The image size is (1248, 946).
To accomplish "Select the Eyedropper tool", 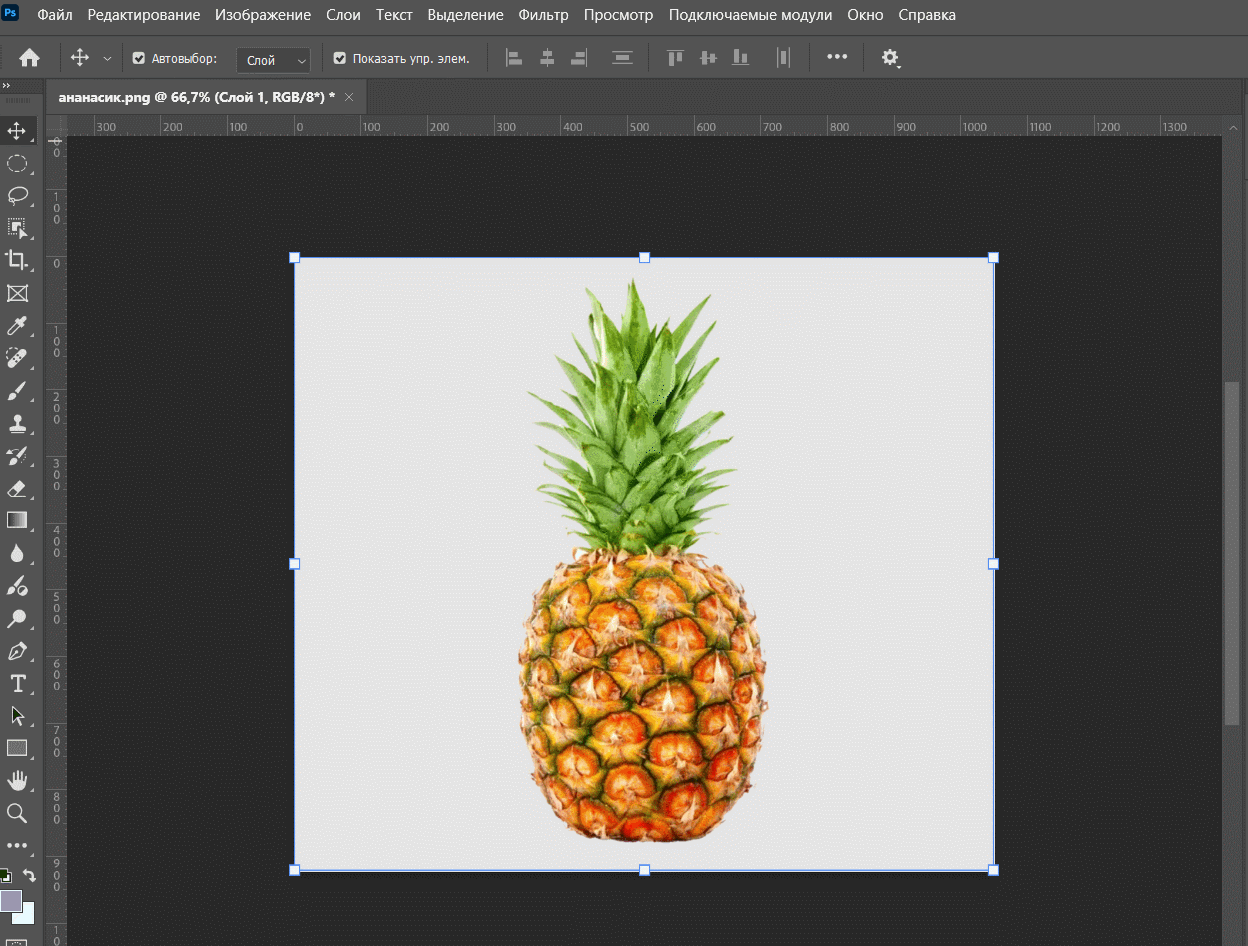I will tap(17, 325).
